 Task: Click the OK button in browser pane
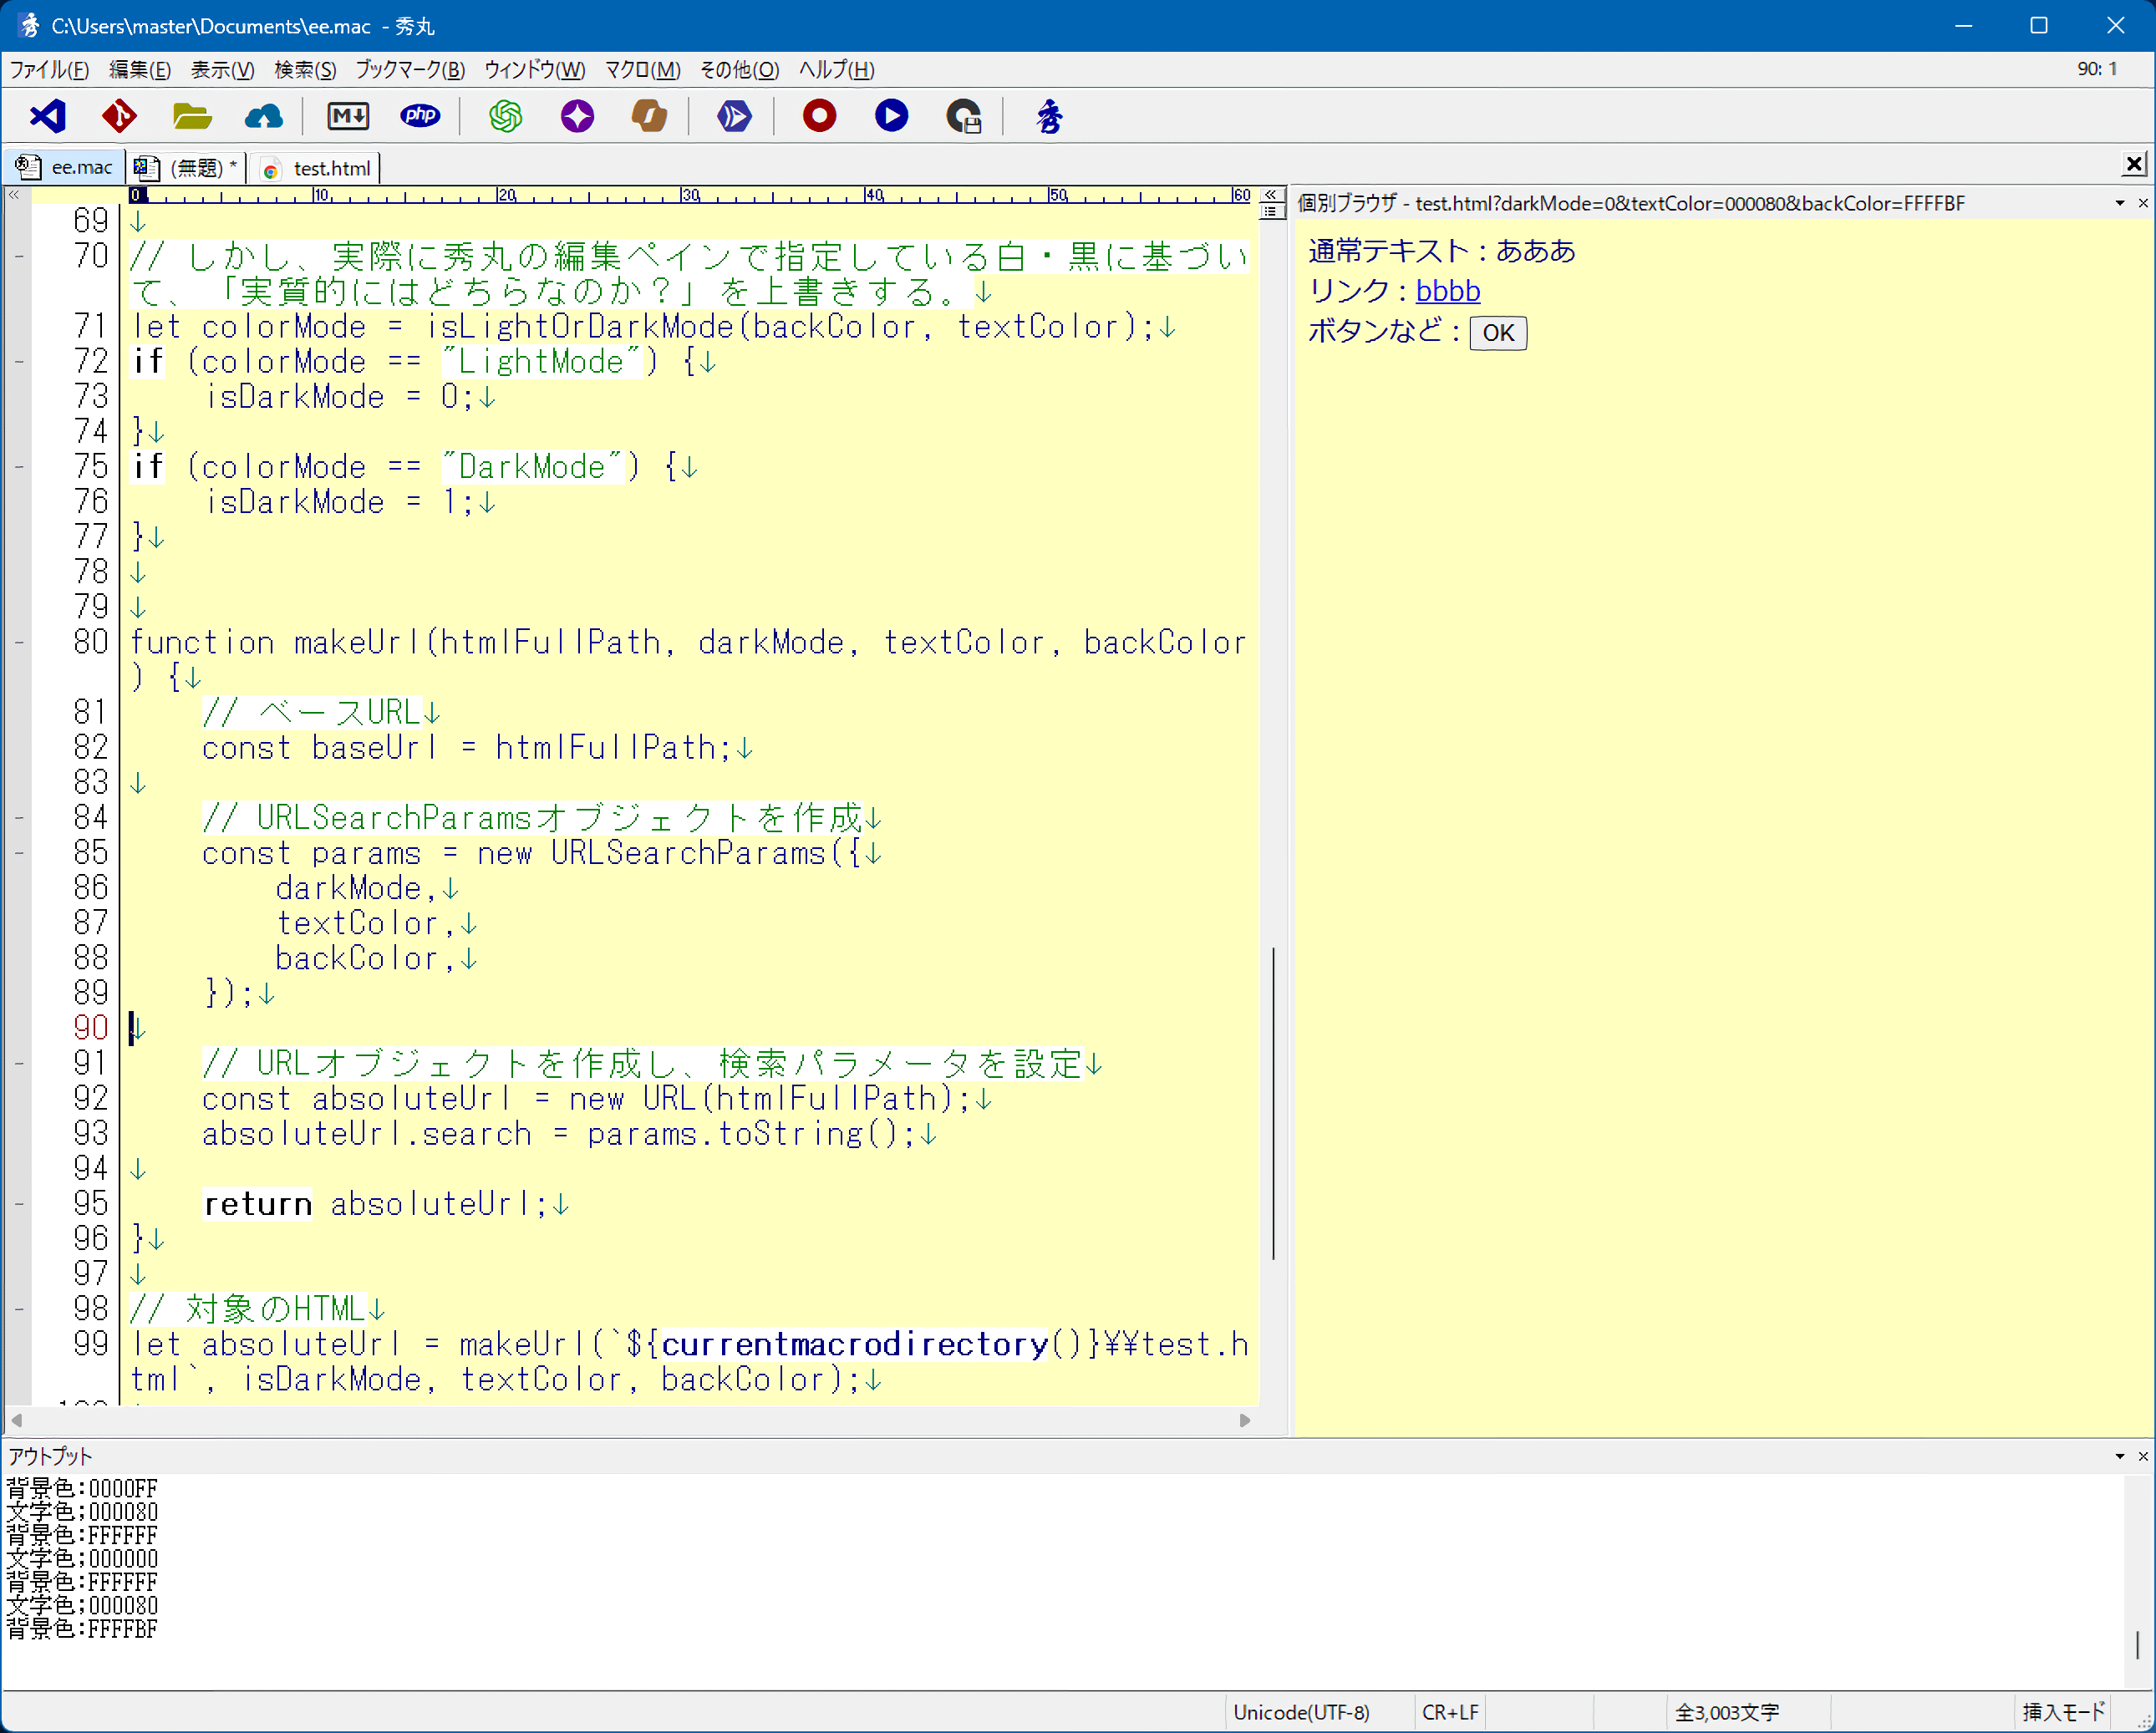[1497, 333]
